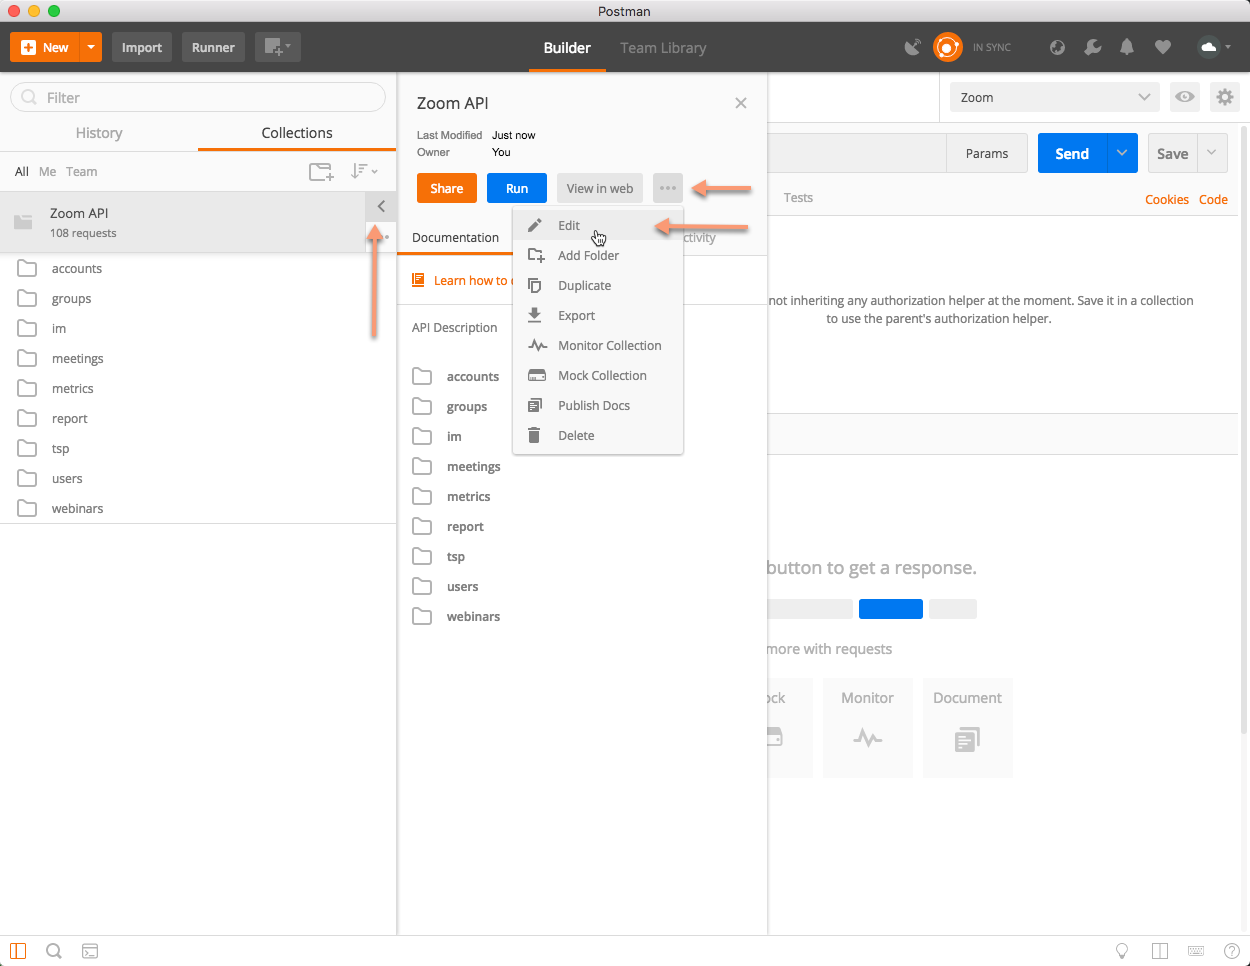Viewport: 1250px width, 966px height.
Task: Open the Save dropdown arrow
Action: tap(1212, 153)
